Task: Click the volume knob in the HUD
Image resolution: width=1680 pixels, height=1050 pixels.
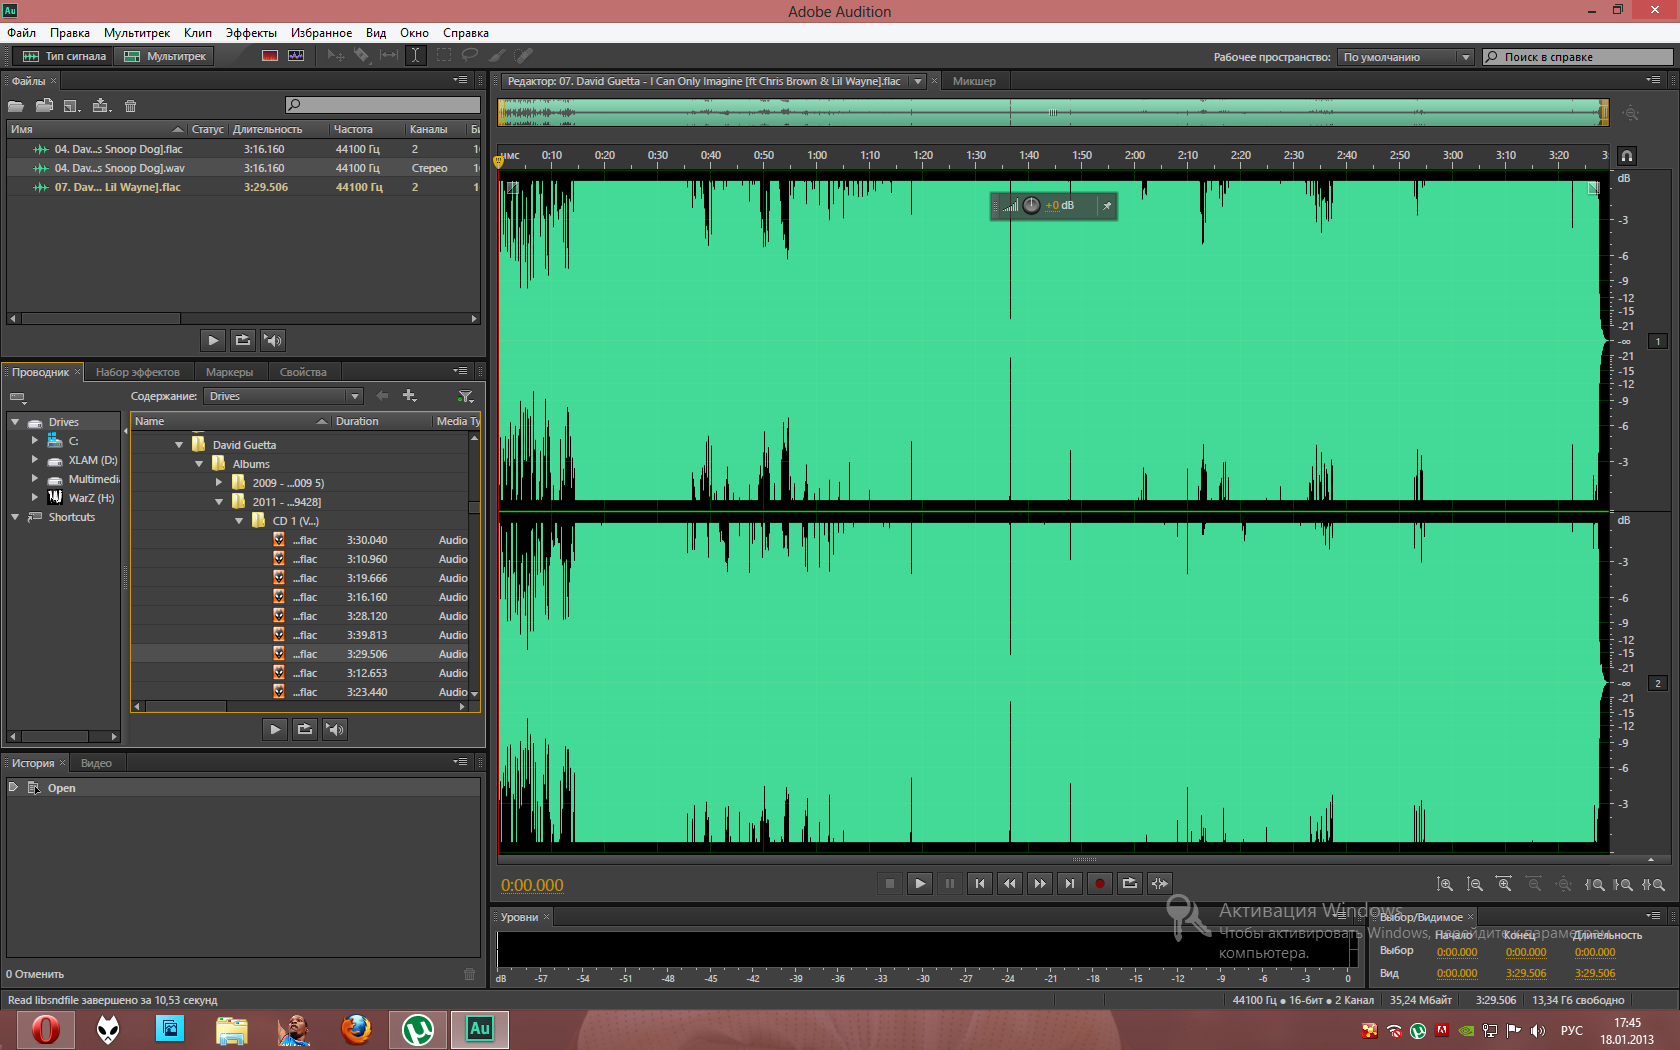Action: (x=1031, y=206)
